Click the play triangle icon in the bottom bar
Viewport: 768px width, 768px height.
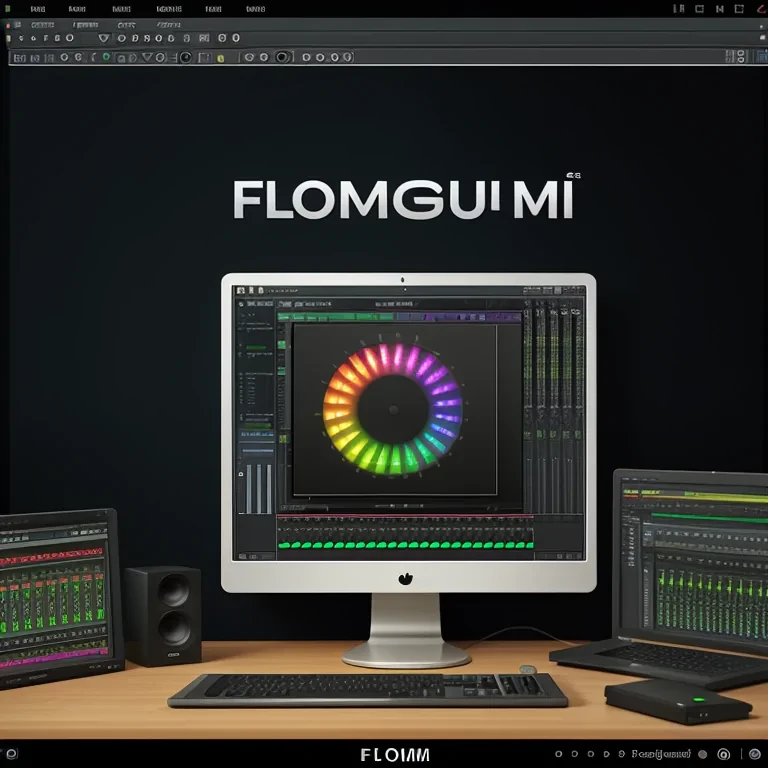click(x=606, y=754)
